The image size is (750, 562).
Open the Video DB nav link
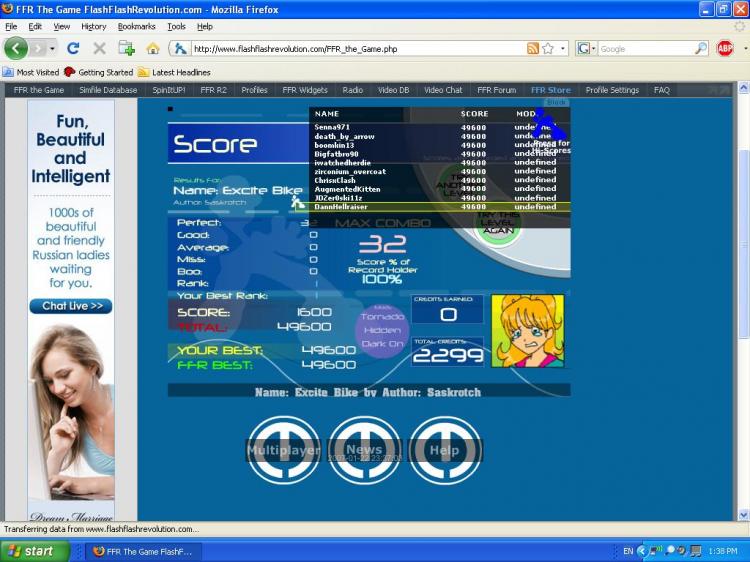(393, 90)
